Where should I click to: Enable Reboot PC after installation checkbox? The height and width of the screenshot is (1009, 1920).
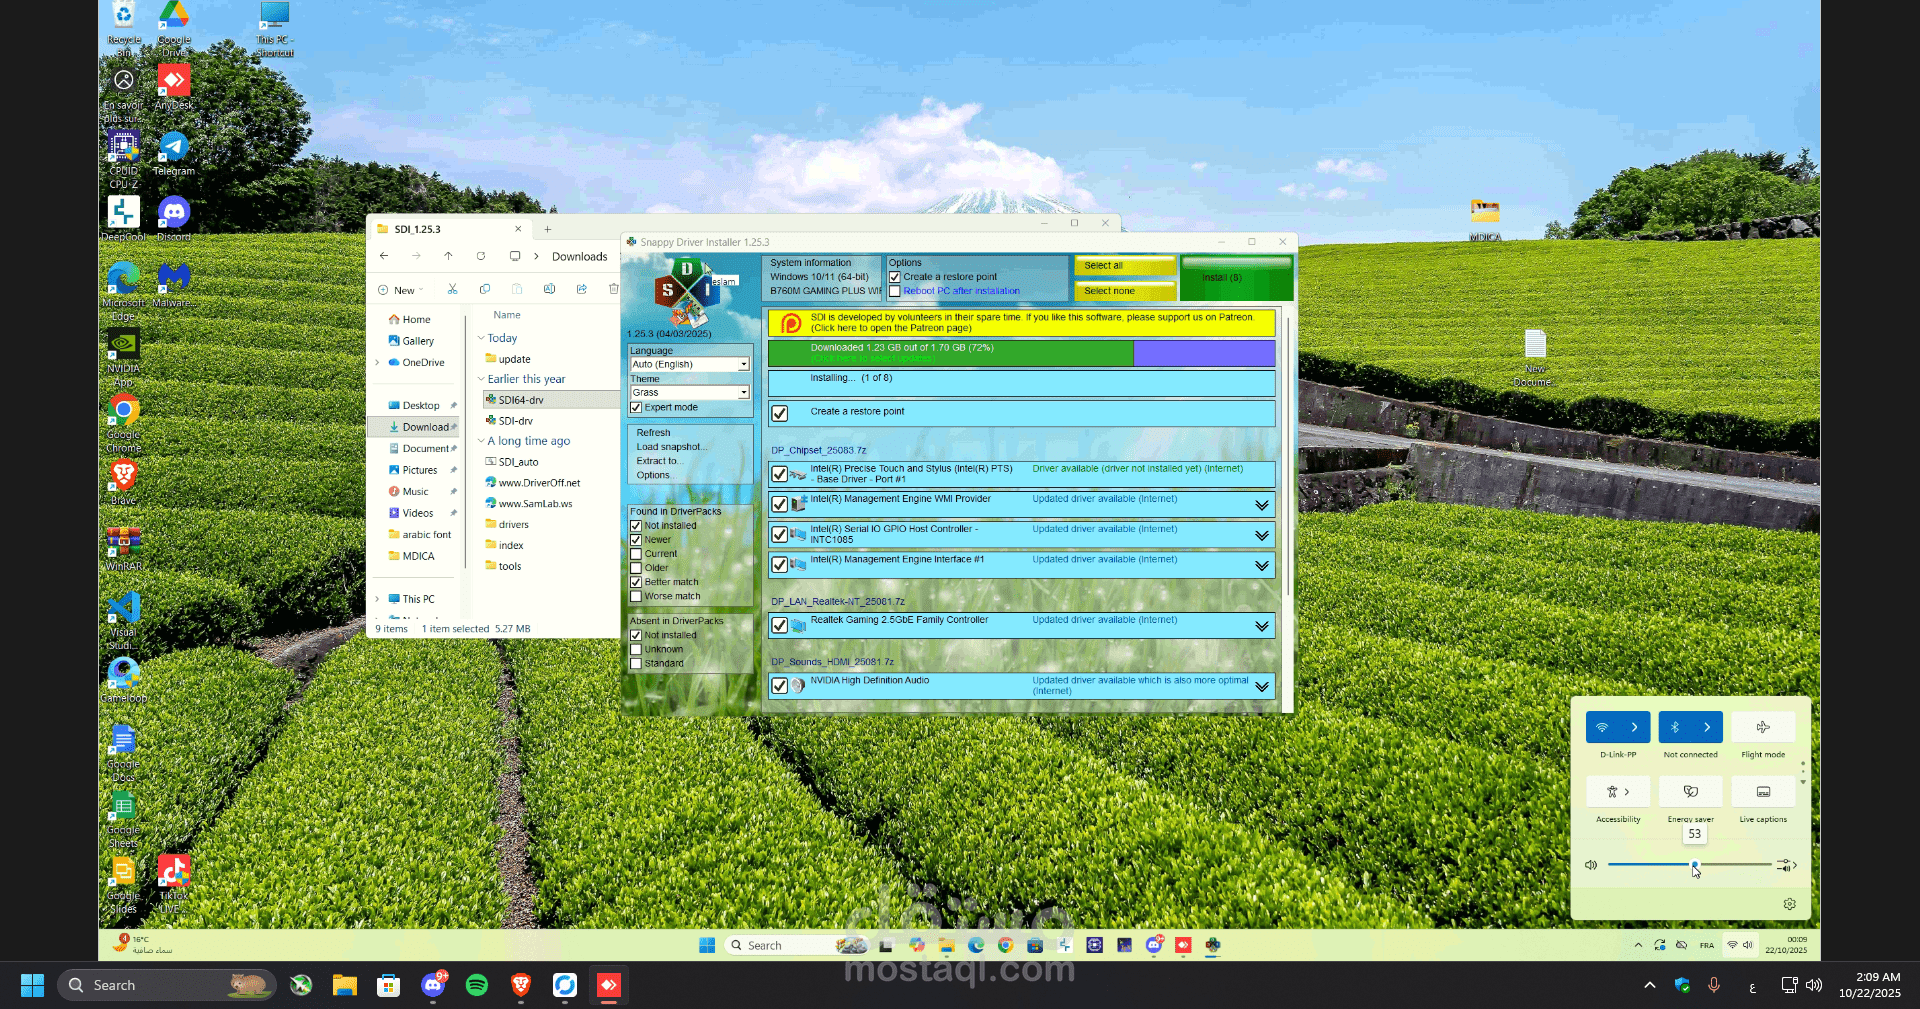(x=895, y=291)
